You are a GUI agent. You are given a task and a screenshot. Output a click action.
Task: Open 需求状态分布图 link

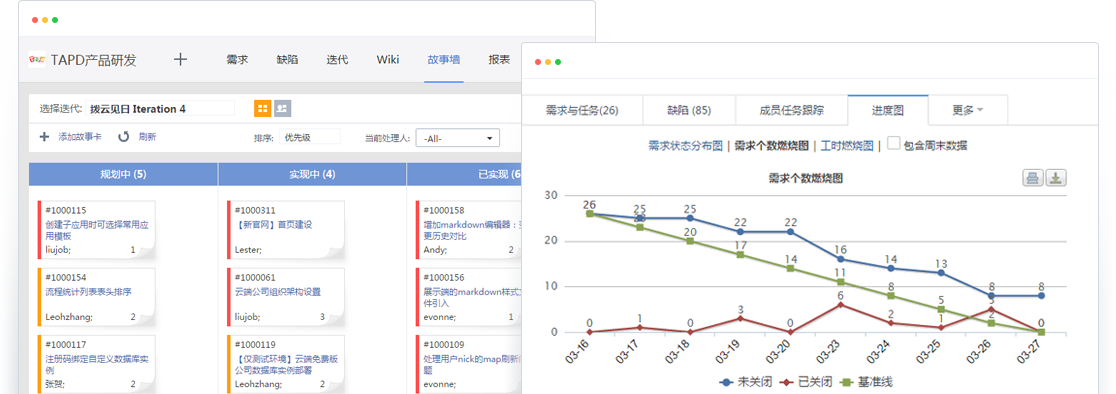click(685, 145)
